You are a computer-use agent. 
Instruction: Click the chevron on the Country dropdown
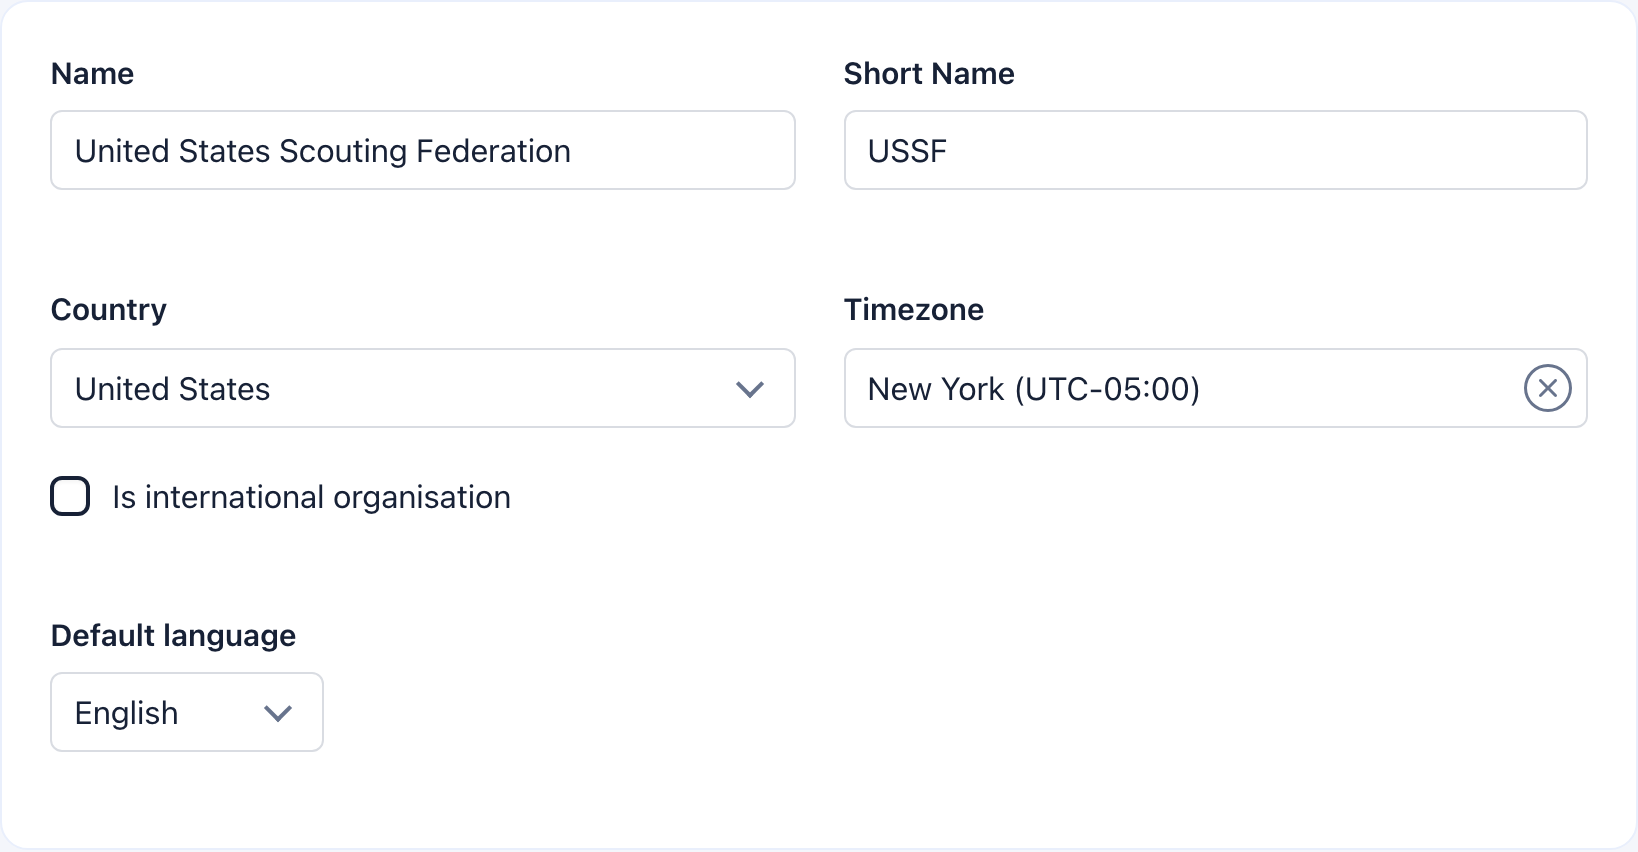pyautogui.click(x=750, y=389)
